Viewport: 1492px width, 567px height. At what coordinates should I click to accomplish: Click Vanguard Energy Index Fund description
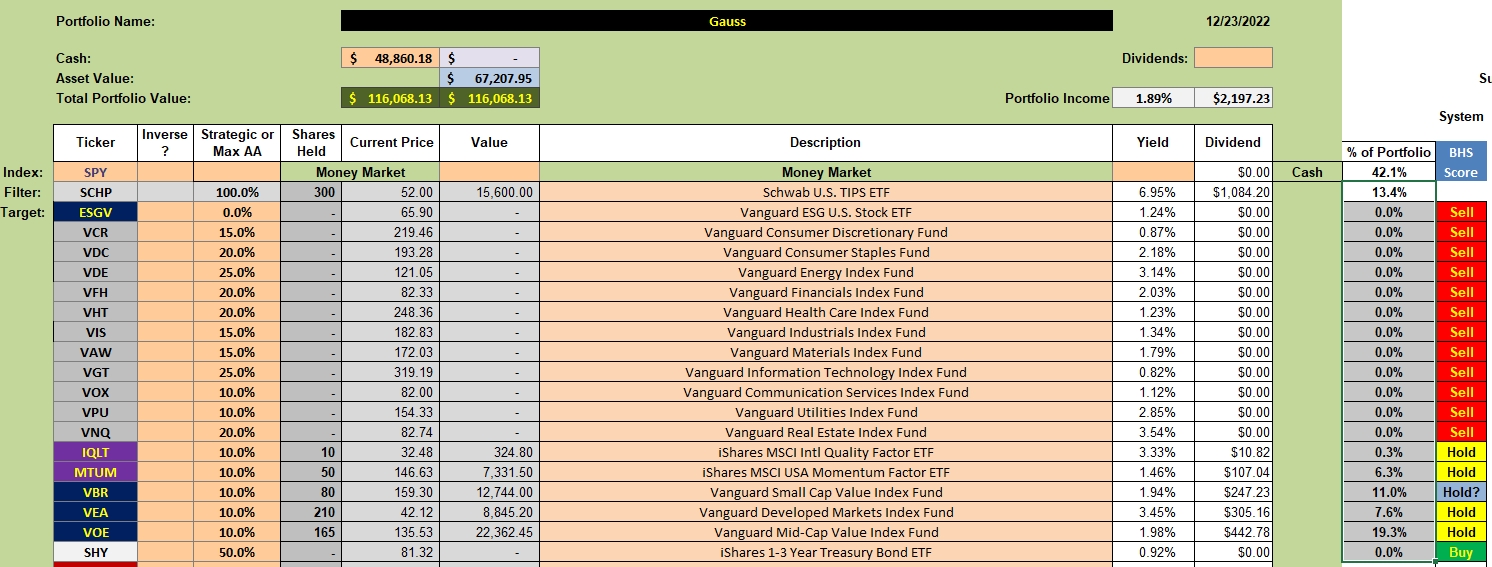click(x=826, y=272)
